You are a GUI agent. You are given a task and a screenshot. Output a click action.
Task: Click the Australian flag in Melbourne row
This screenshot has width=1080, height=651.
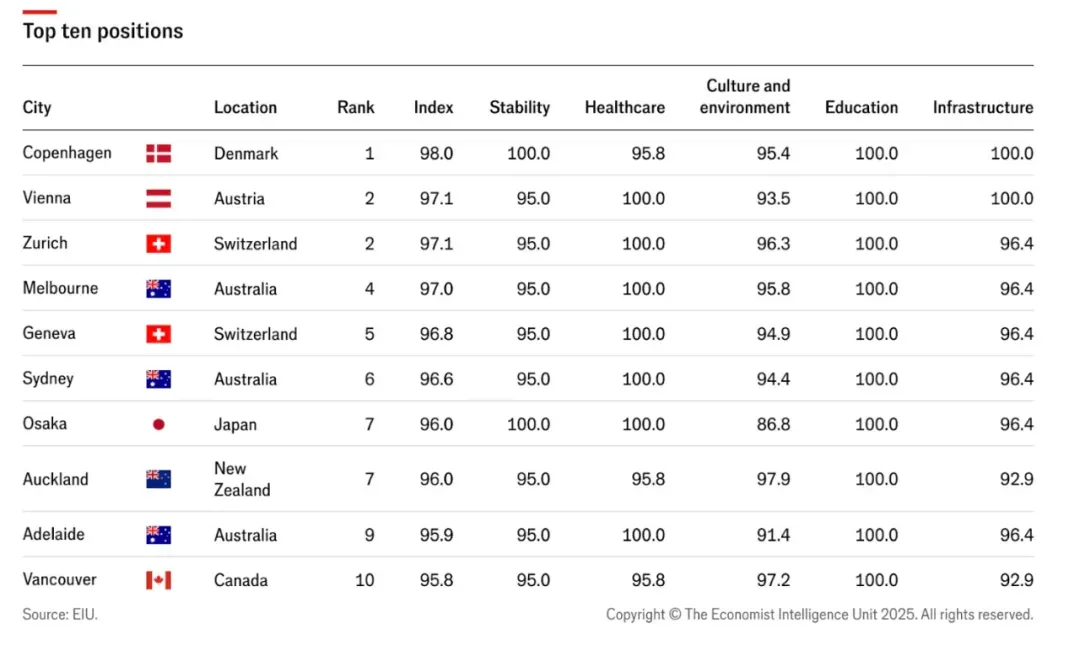(x=158, y=289)
